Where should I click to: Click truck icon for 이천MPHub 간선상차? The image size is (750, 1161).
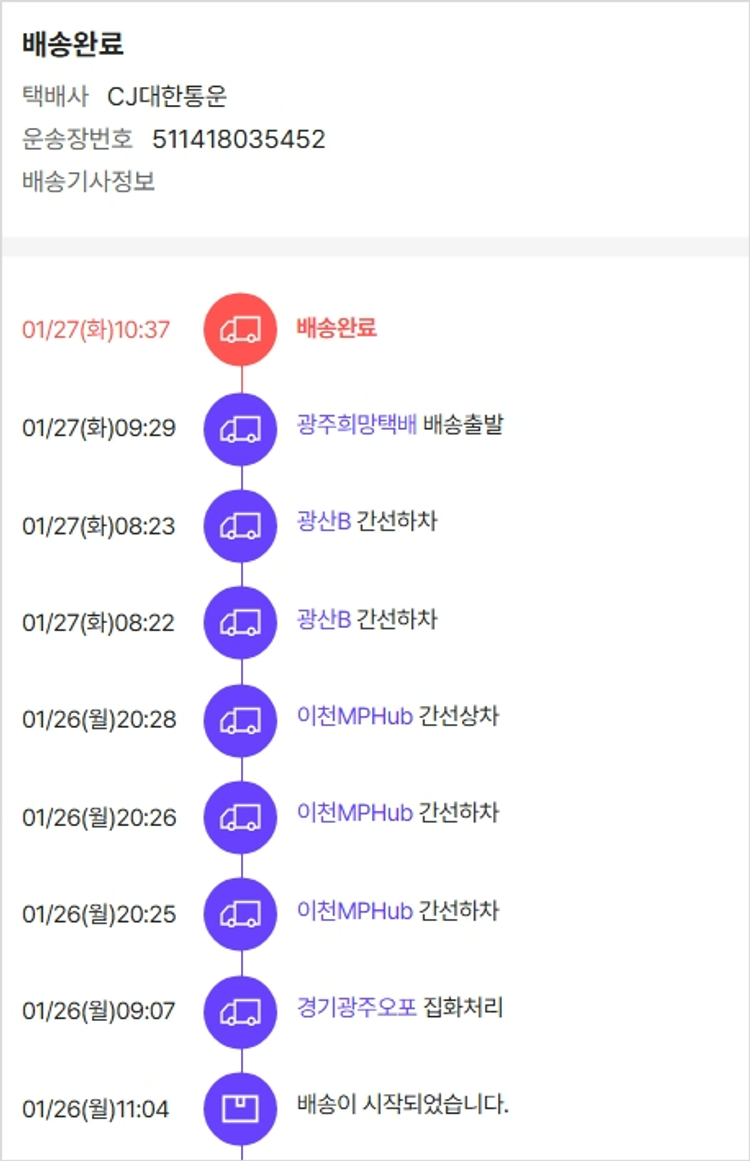tap(241, 720)
